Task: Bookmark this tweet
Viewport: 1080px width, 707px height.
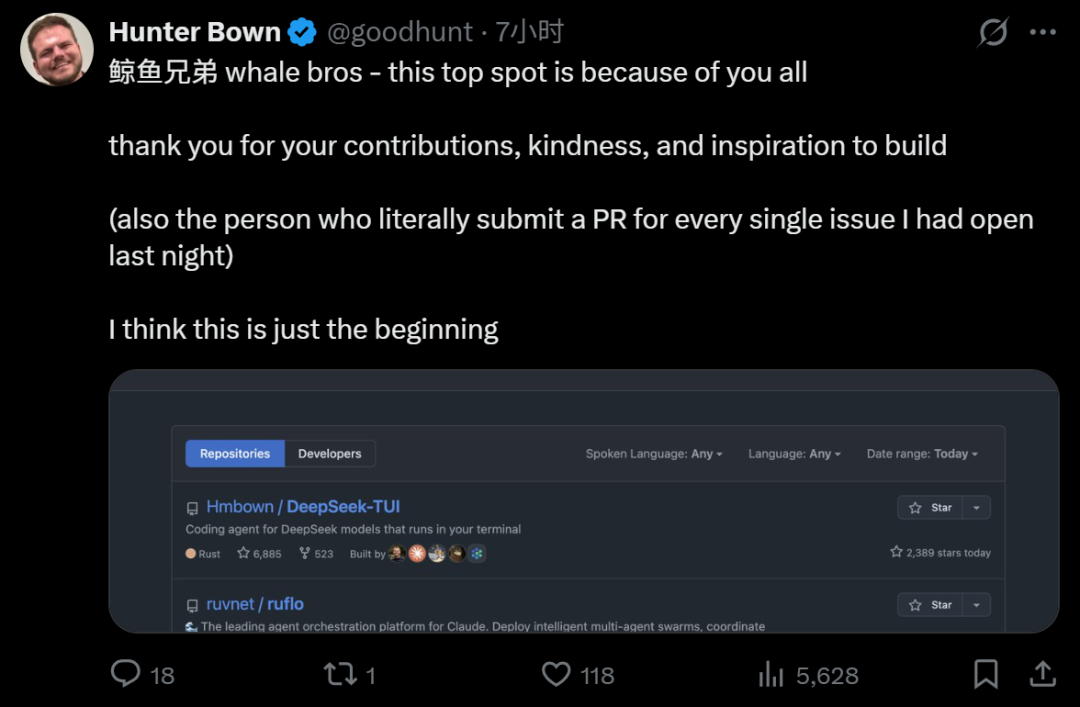Action: coord(986,674)
